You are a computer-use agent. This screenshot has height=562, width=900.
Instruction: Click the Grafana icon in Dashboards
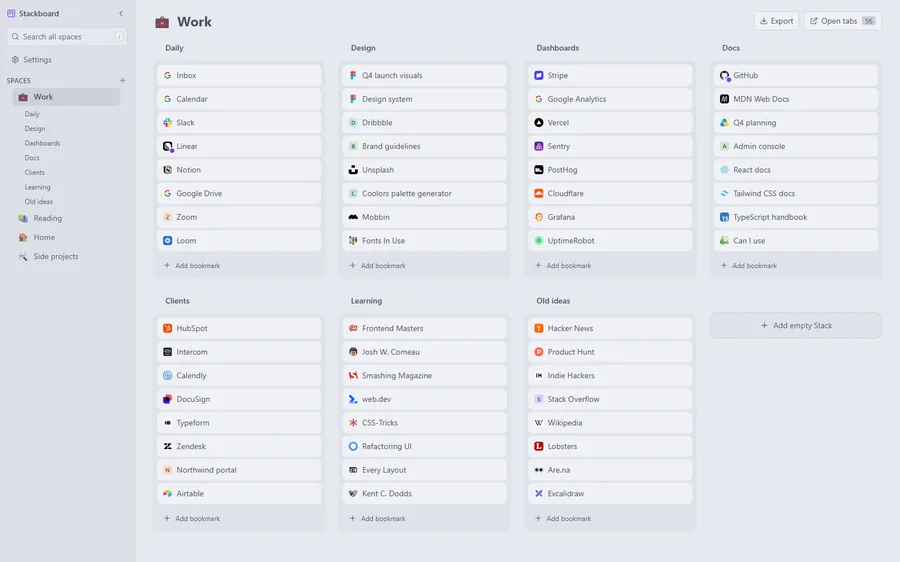click(x=538, y=217)
